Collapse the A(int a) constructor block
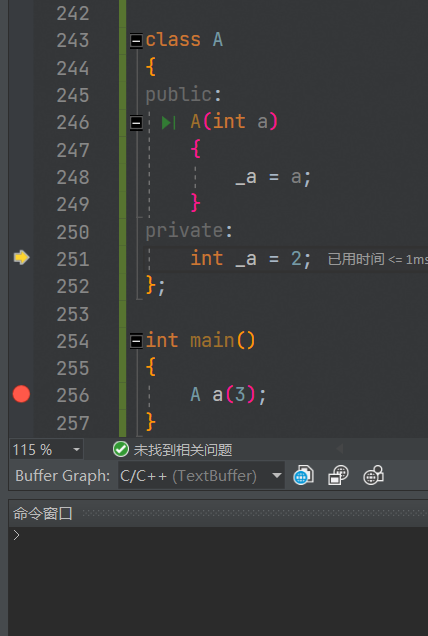428x636 pixels. [136, 122]
